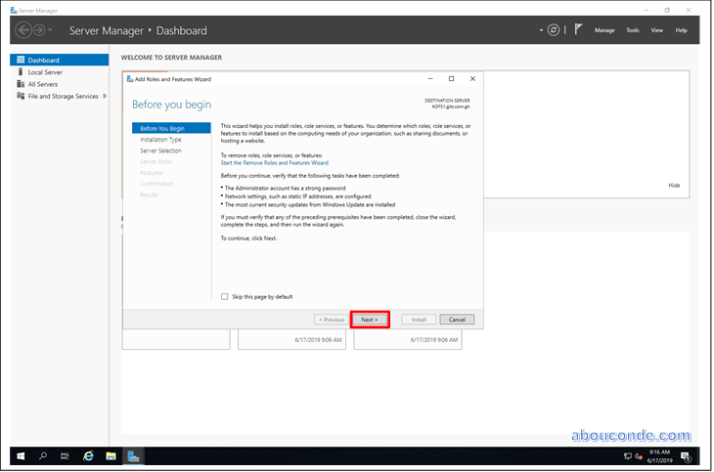Open the View menu
The height and width of the screenshot is (472, 714).
click(657, 31)
